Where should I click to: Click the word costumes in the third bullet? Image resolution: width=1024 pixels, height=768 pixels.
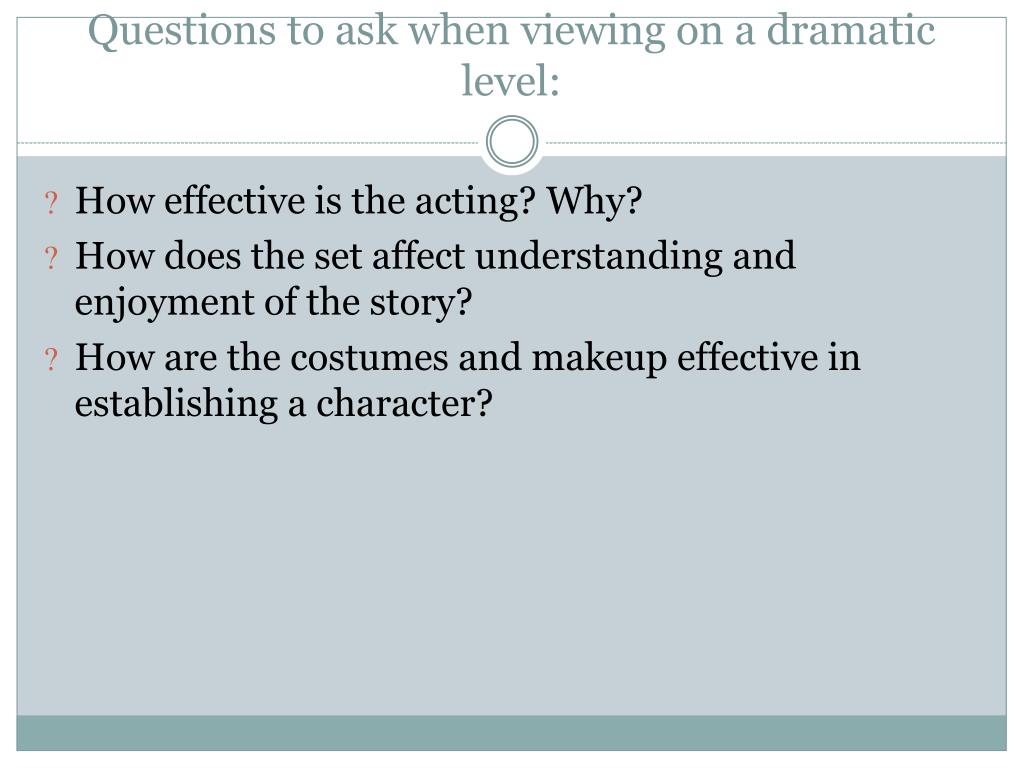[369, 359]
